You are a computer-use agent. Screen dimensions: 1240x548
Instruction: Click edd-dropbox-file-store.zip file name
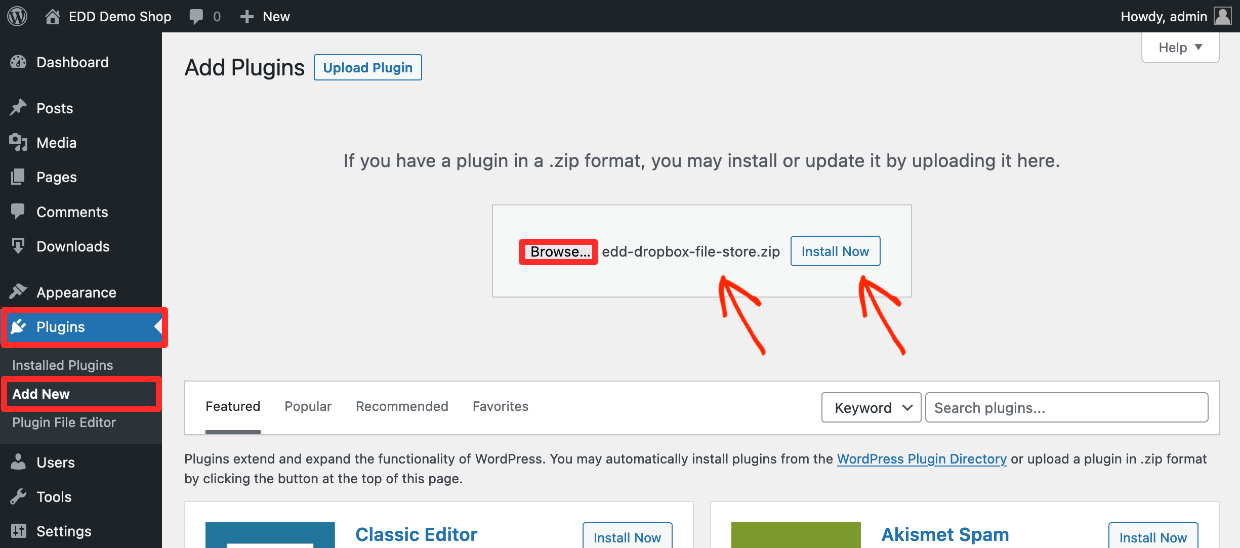(x=691, y=252)
